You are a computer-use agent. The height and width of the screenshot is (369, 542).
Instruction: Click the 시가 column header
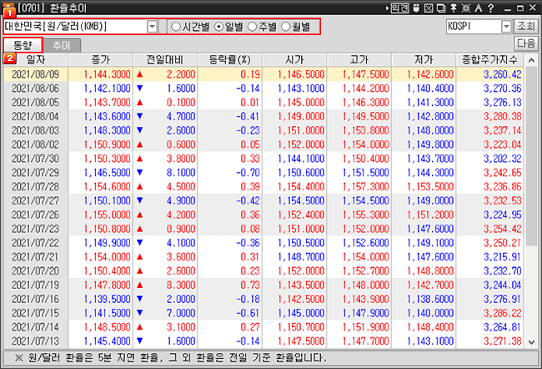(295, 60)
